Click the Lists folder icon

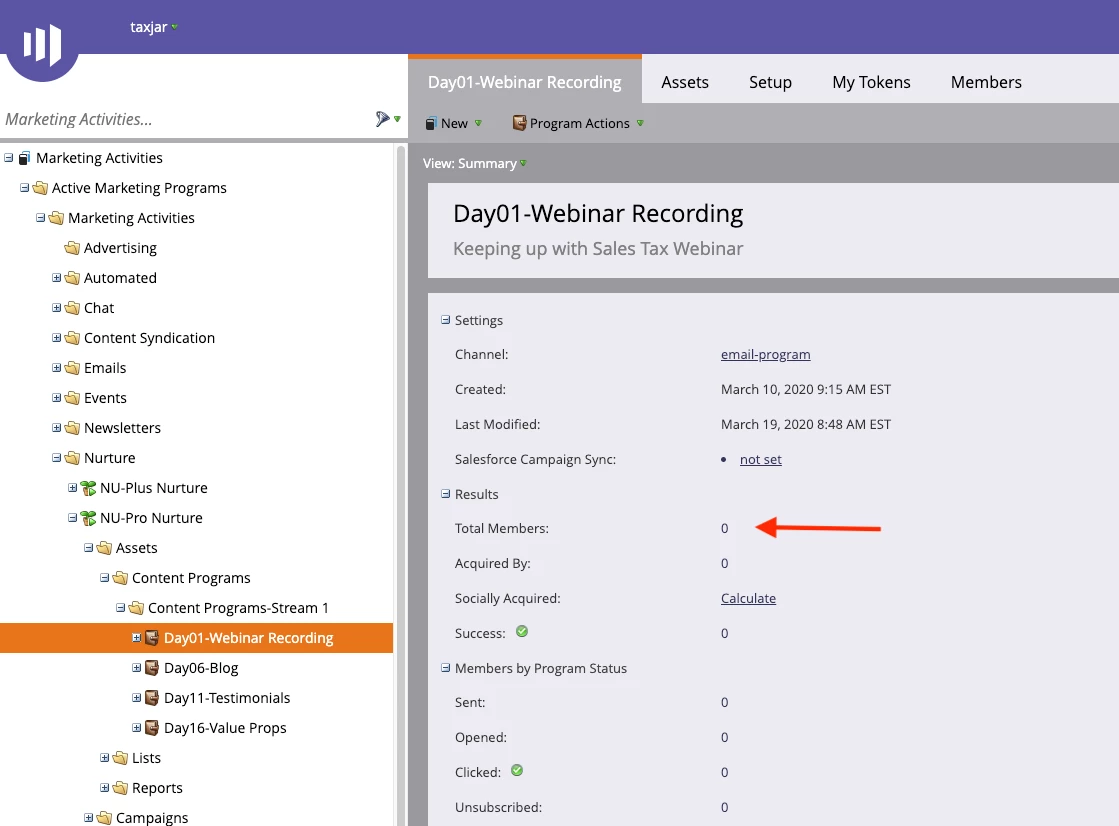pyautogui.click(x=121, y=757)
